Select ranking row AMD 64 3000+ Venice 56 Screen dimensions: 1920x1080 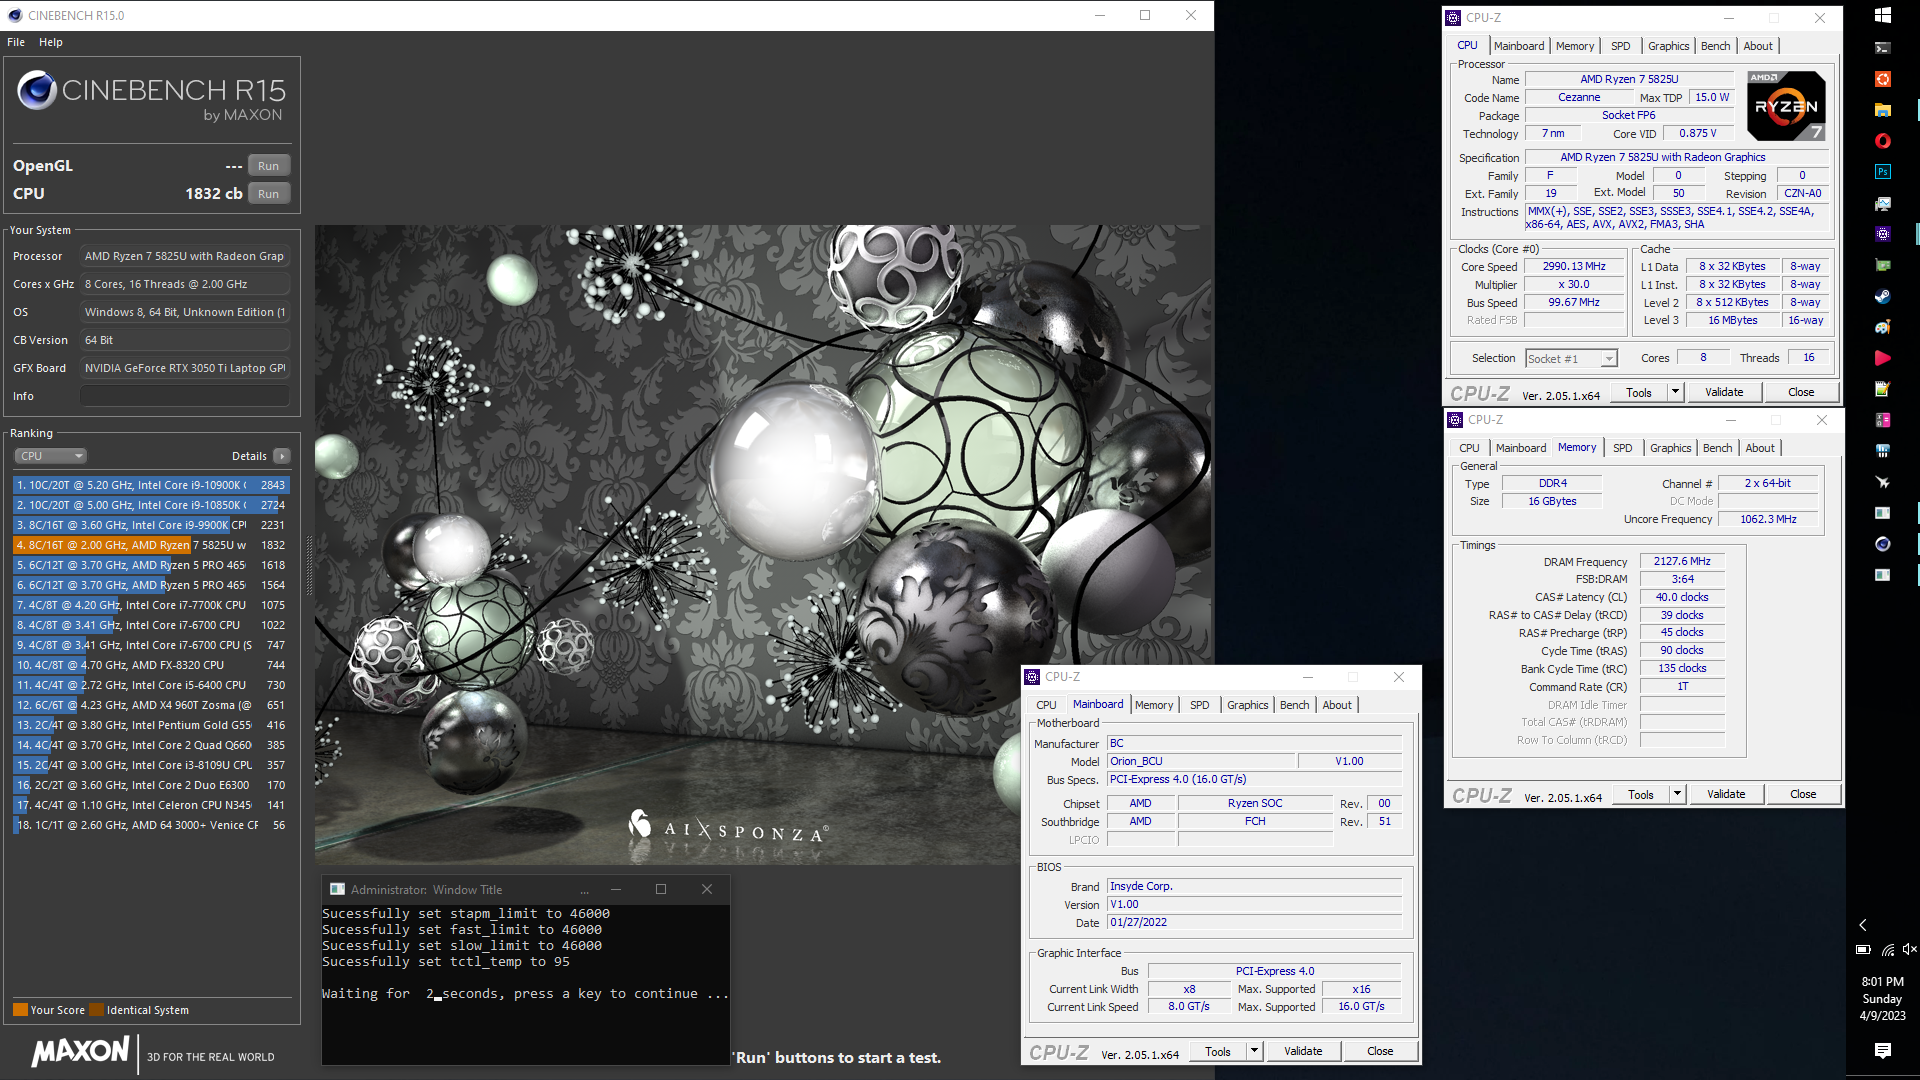151,825
